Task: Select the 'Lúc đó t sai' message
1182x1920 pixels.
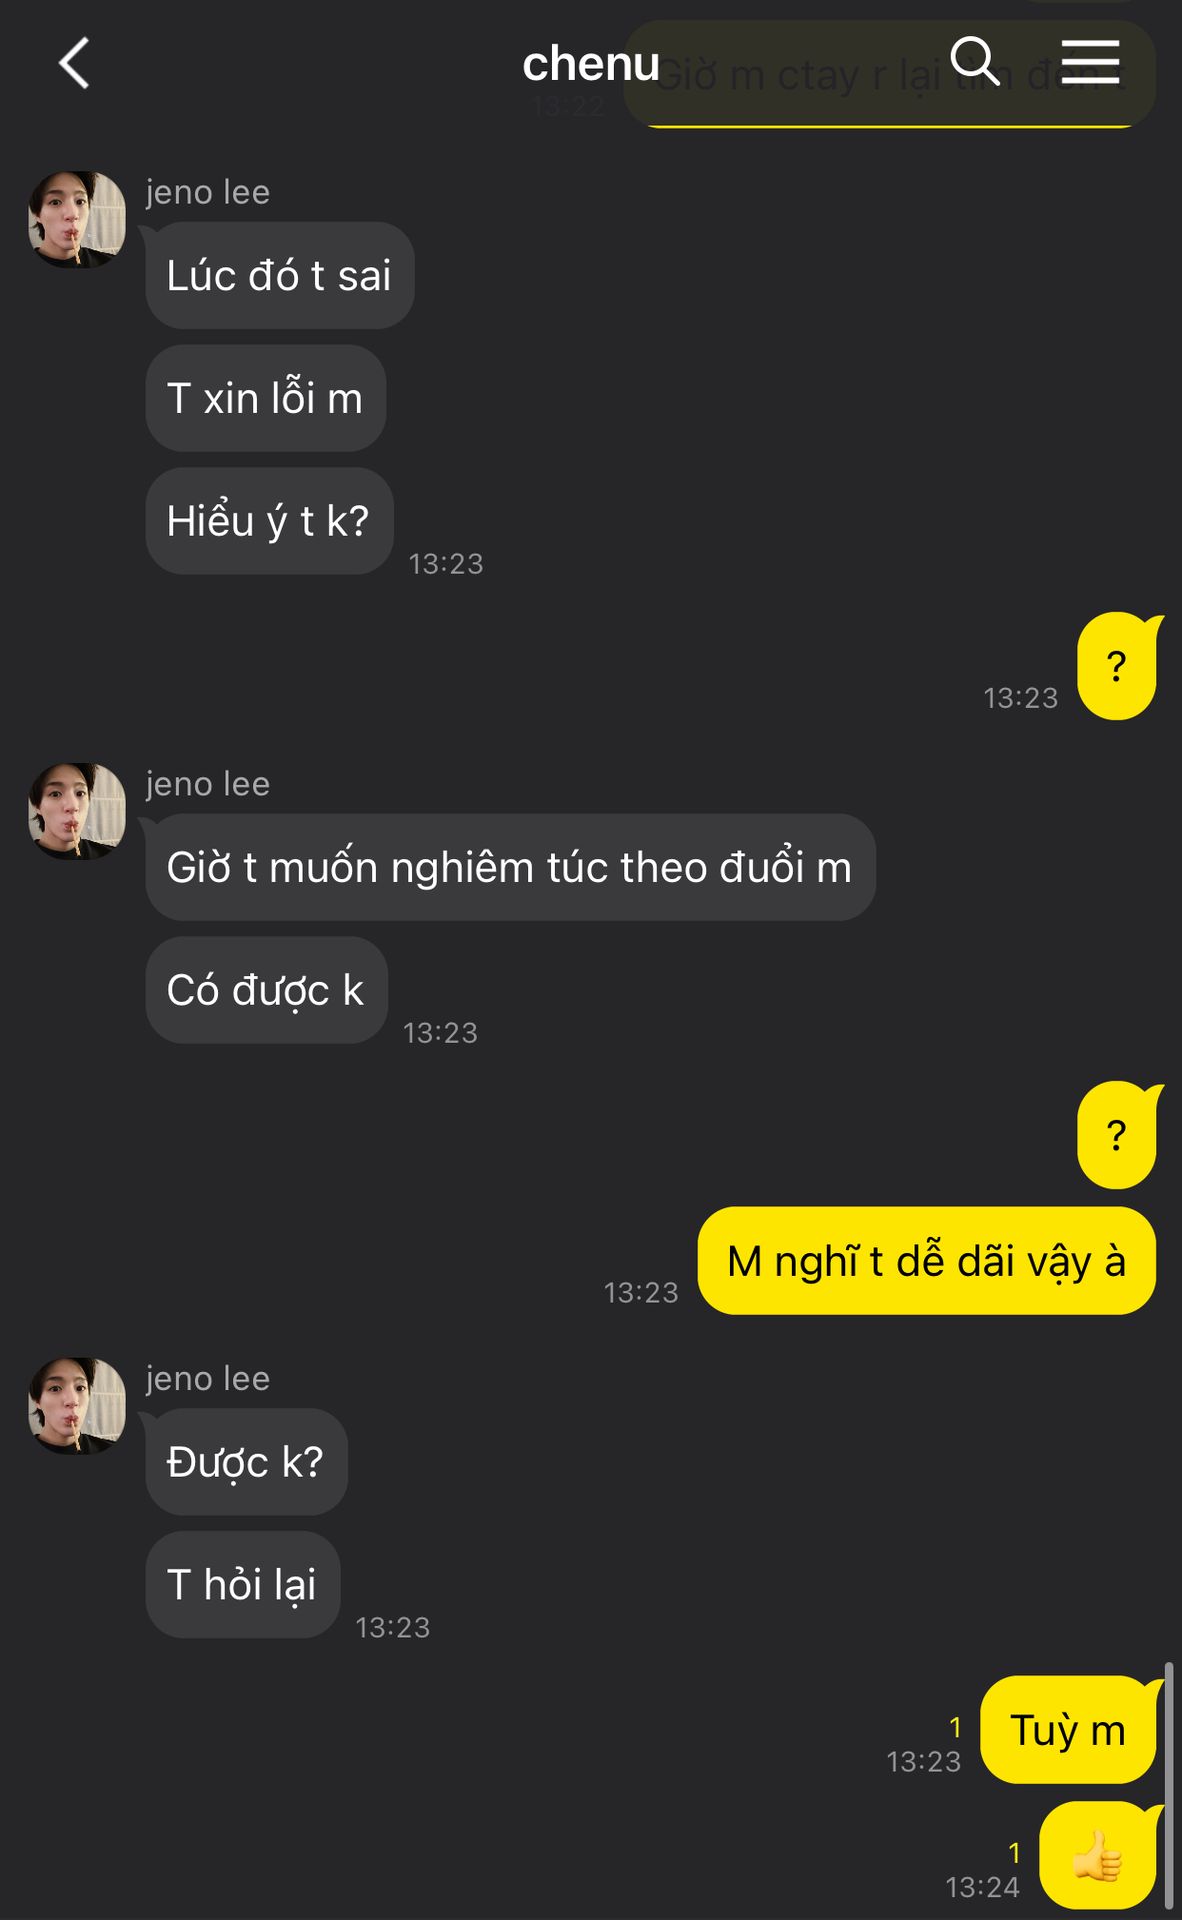Action: coord(279,275)
